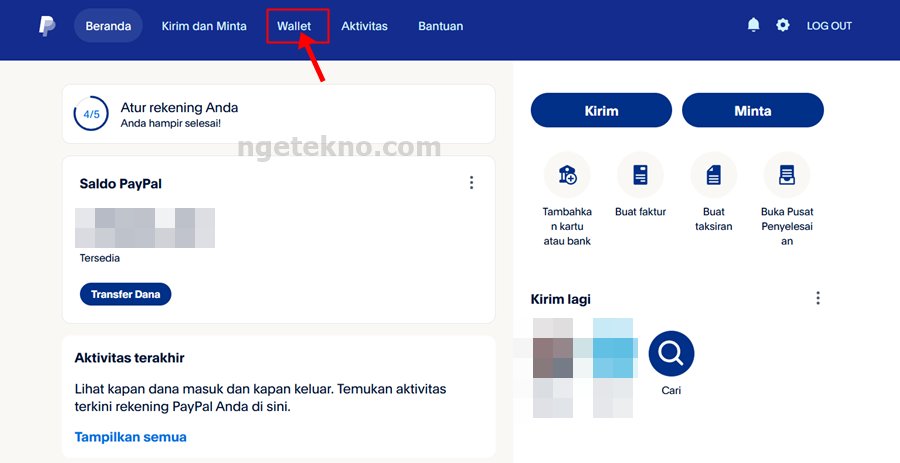Click the Buat faktur invoice icon
The image size is (900, 463).
pos(640,175)
